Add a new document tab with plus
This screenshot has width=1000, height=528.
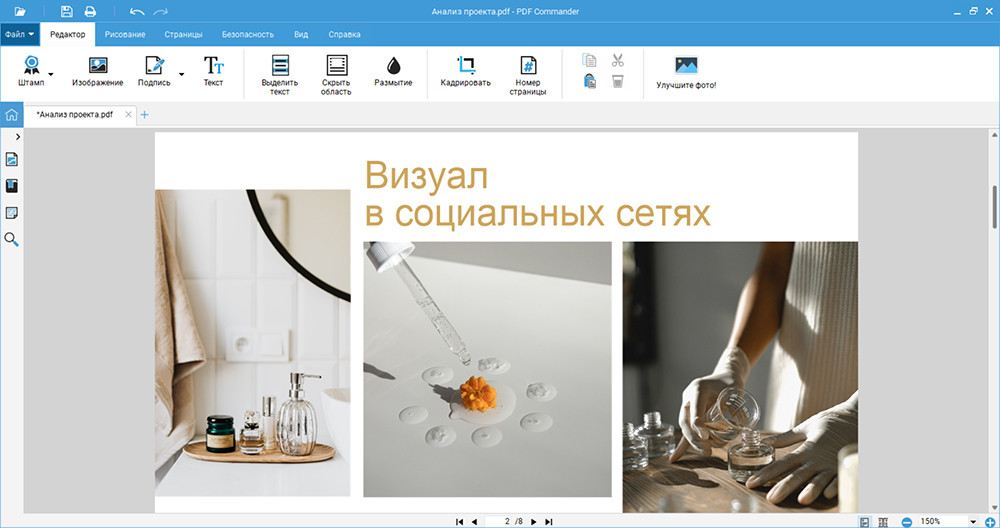pyautogui.click(x=144, y=115)
